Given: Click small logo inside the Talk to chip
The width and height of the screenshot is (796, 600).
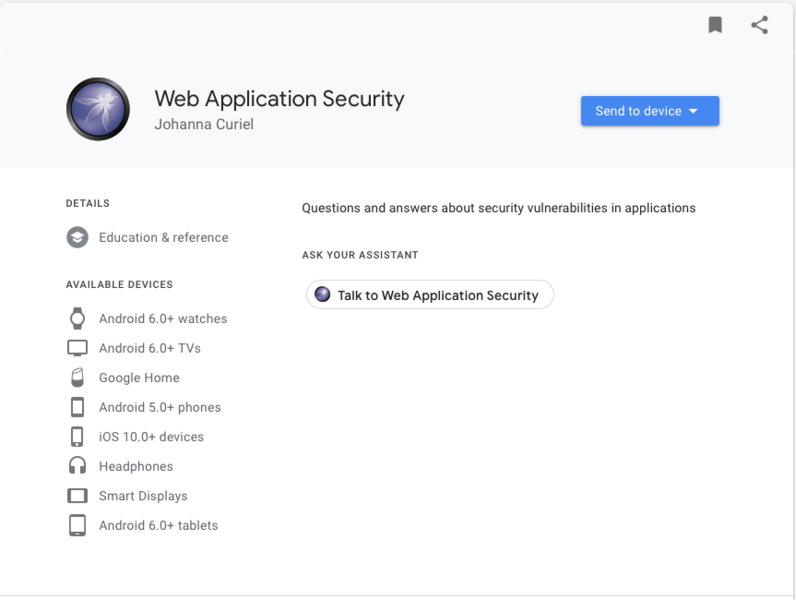Looking at the screenshot, I should coord(322,294).
